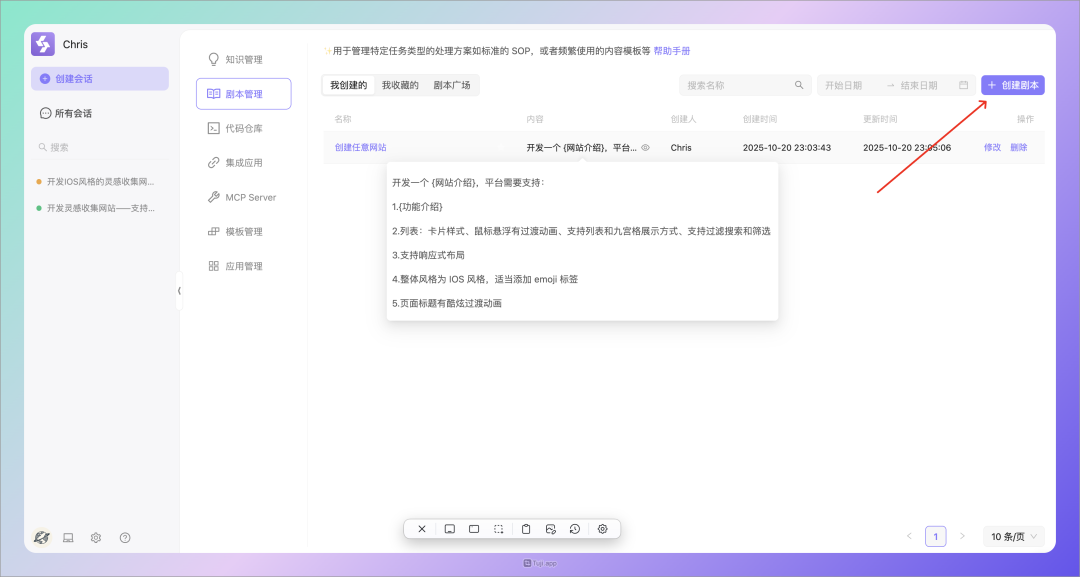The height and width of the screenshot is (577, 1080).
Task: Open the 10 条/页 page size dropdown
Action: click(x=1013, y=537)
